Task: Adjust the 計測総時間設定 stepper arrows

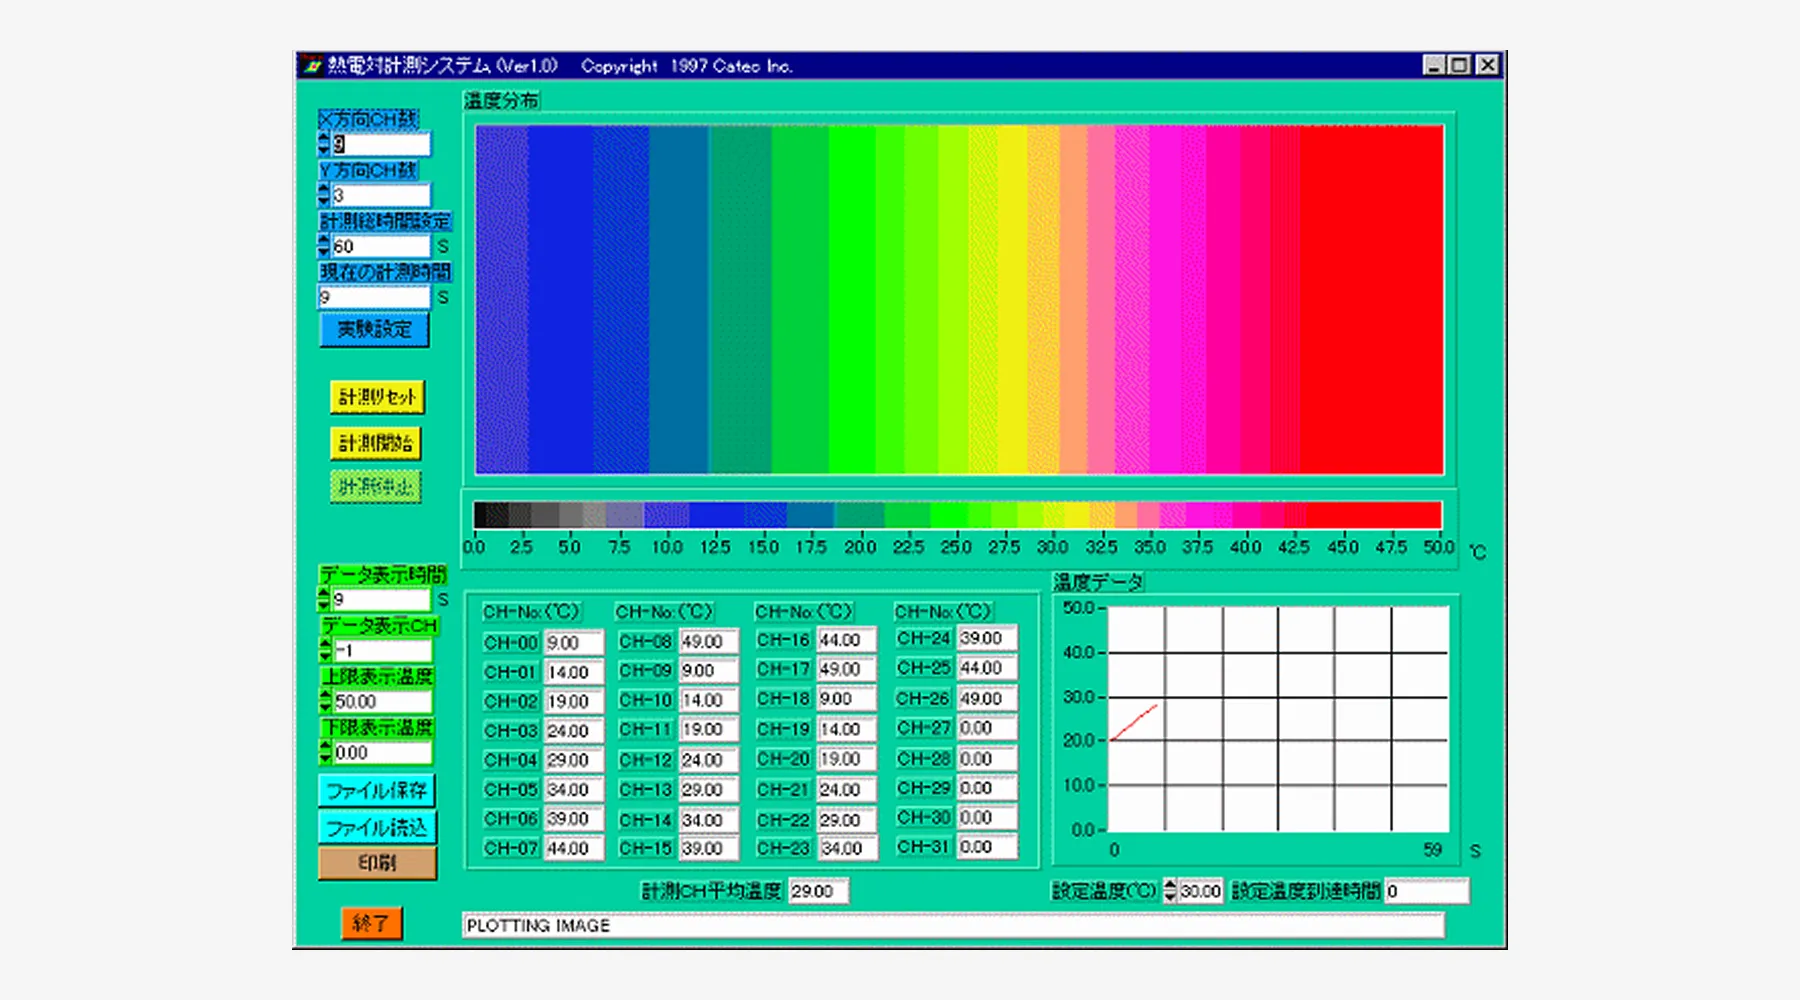Action: coord(324,246)
